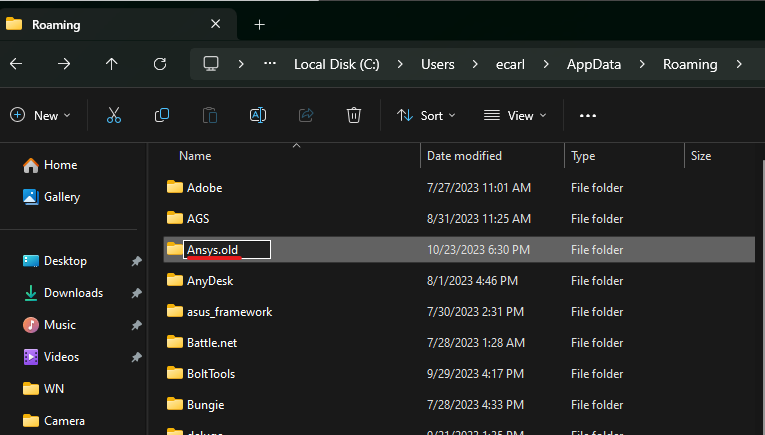
Task: Add a new tab with plus button
Action: coord(259,24)
